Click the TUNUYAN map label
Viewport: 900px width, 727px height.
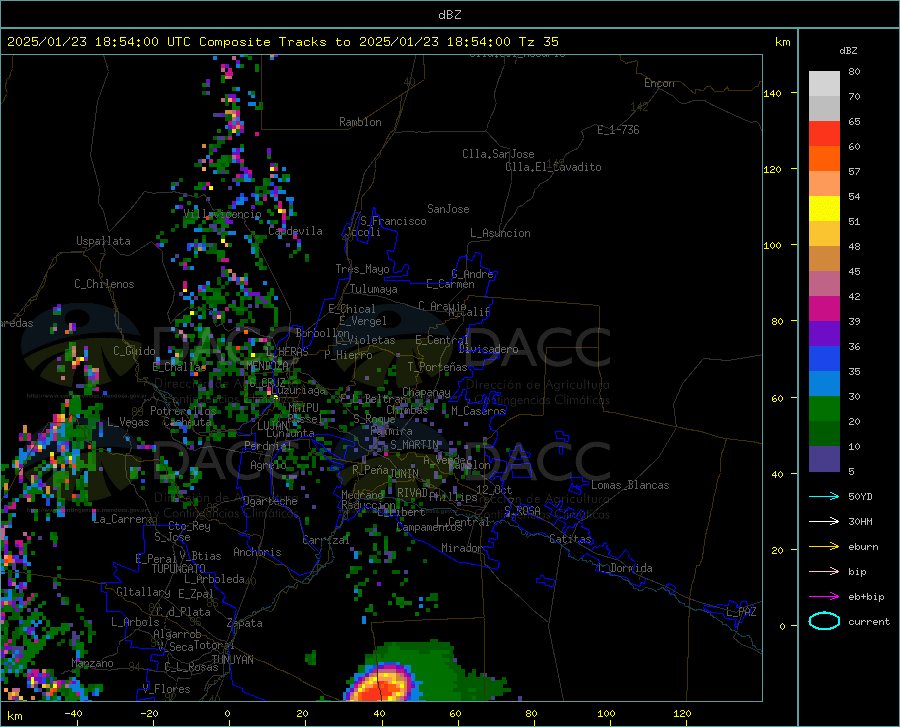(x=232, y=660)
